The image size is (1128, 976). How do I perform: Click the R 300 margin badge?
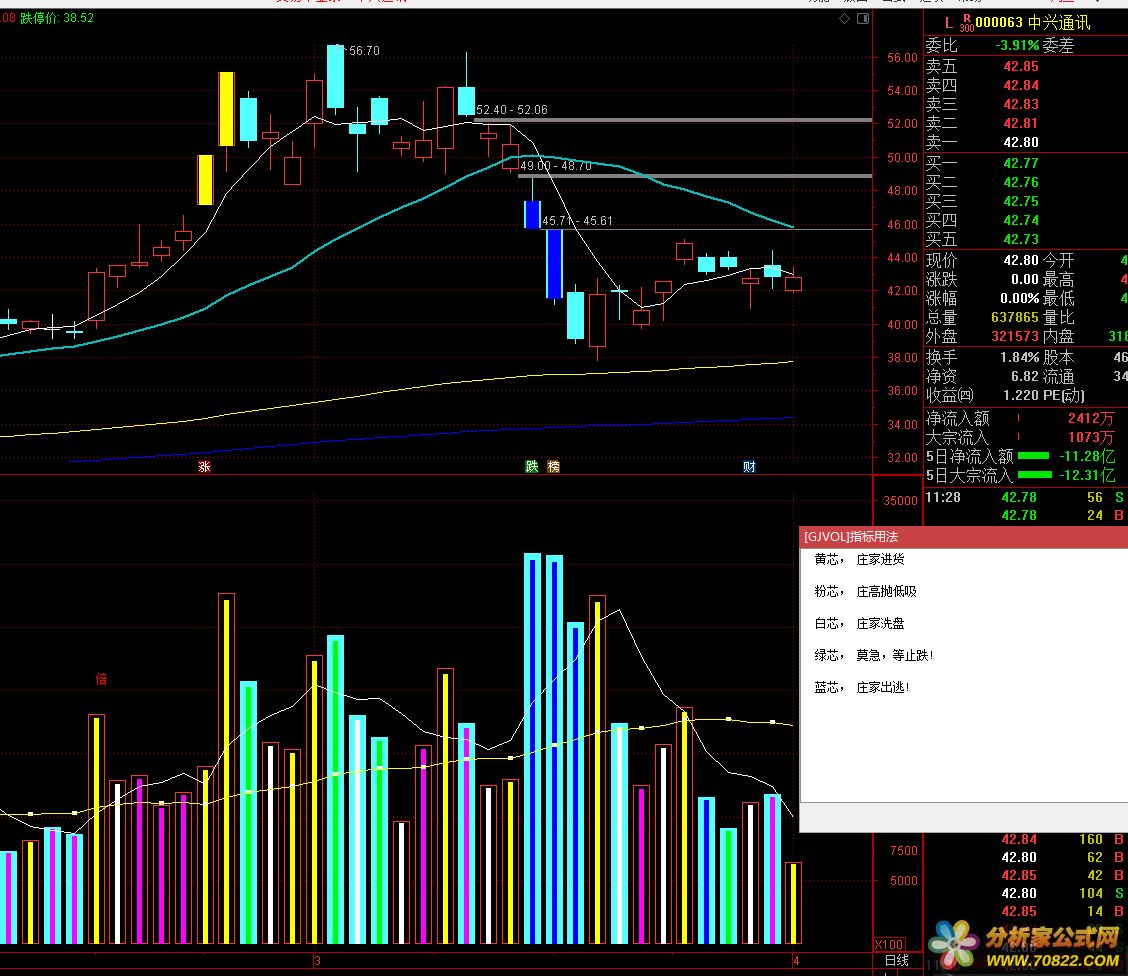[x=965, y=22]
